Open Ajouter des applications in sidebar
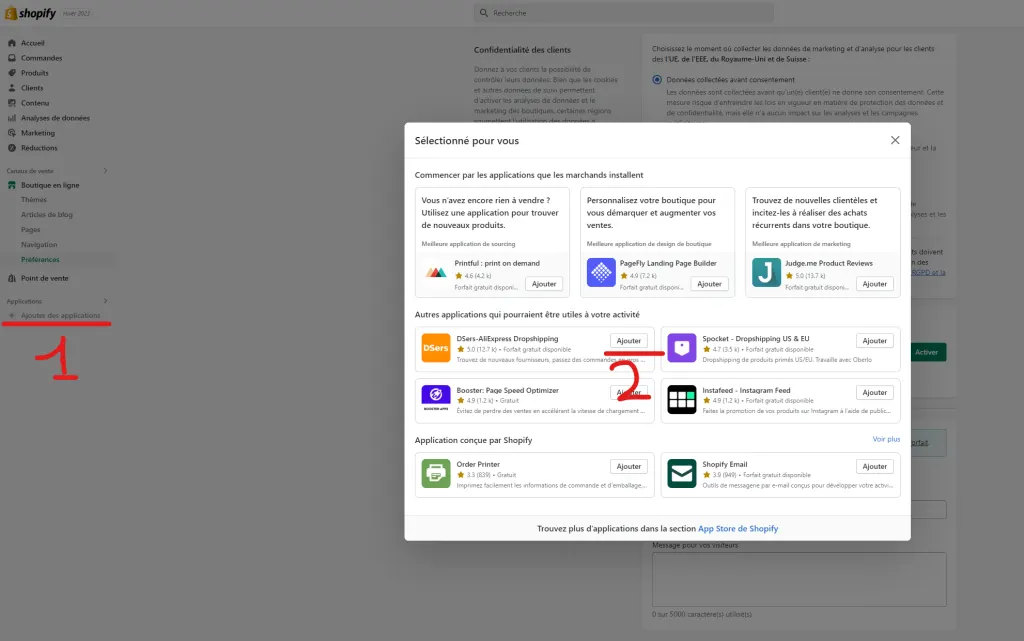This screenshot has width=1024, height=641. coord(60,315)
